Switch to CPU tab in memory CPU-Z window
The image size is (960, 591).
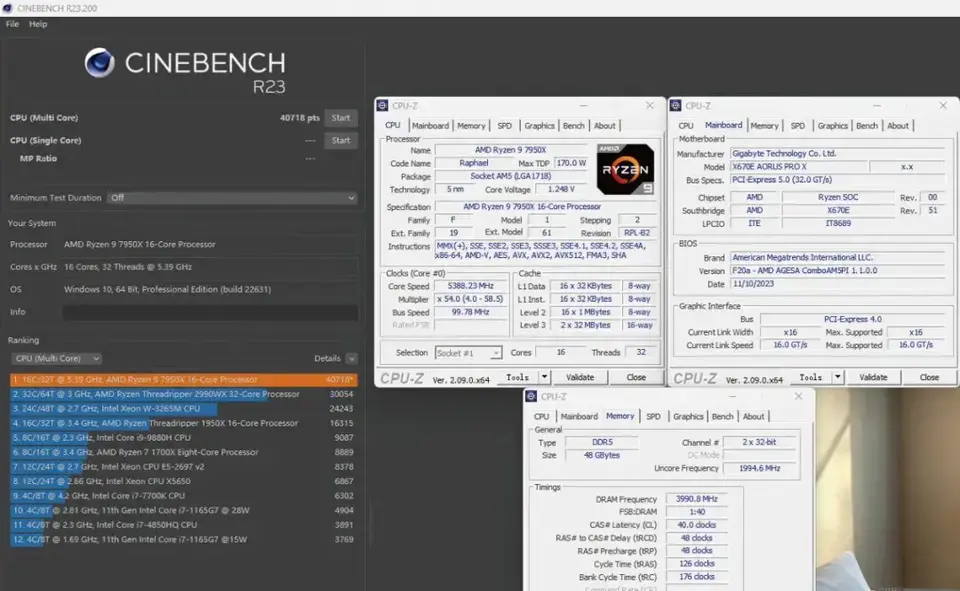541,416
